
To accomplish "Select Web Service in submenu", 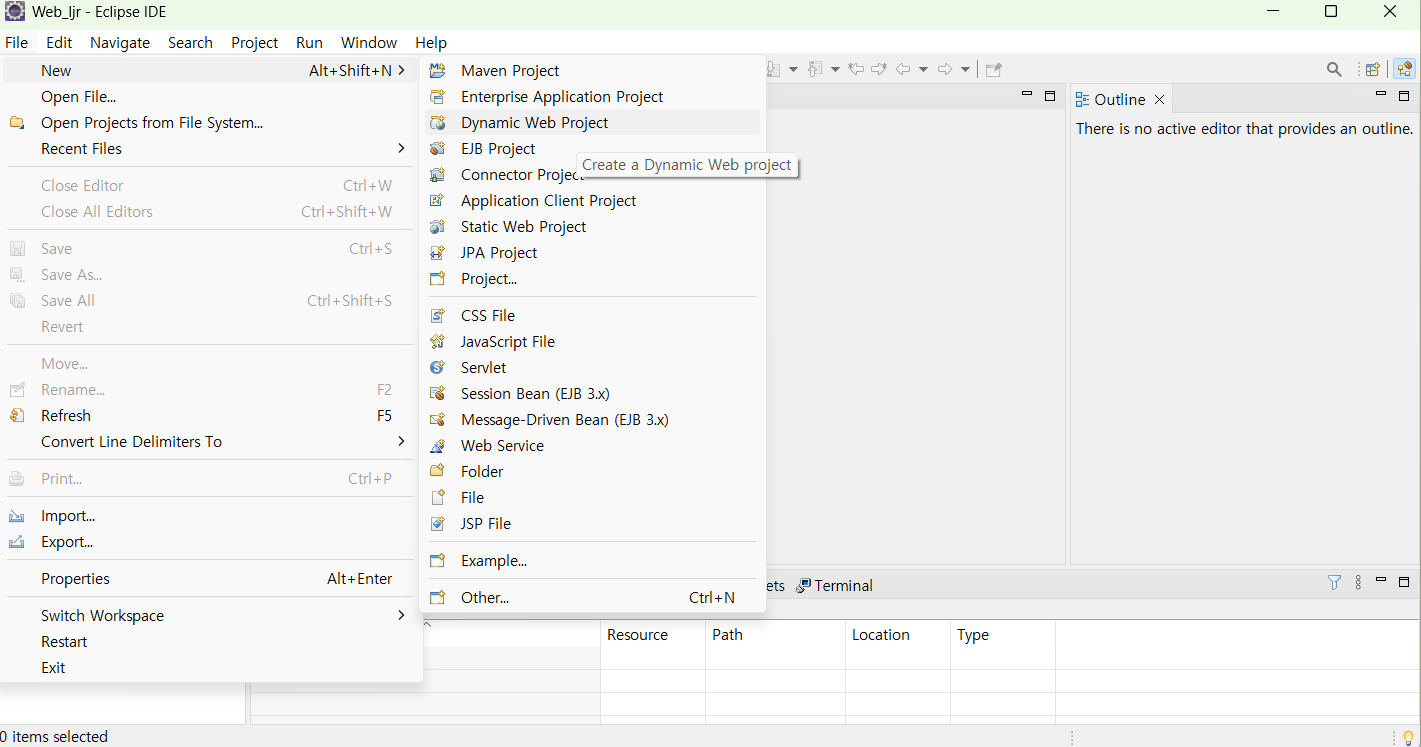I will tap(592, 445).
